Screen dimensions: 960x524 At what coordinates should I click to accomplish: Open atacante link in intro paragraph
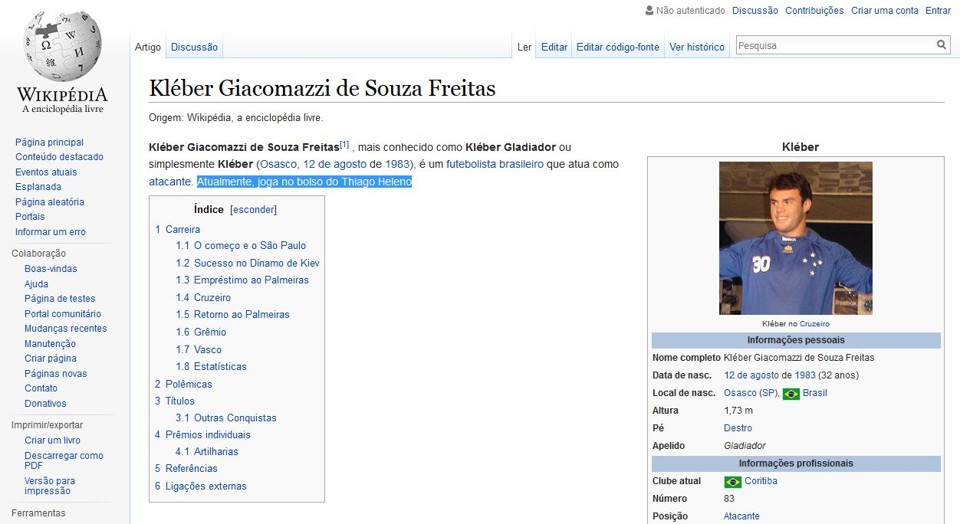click(170, 182)
